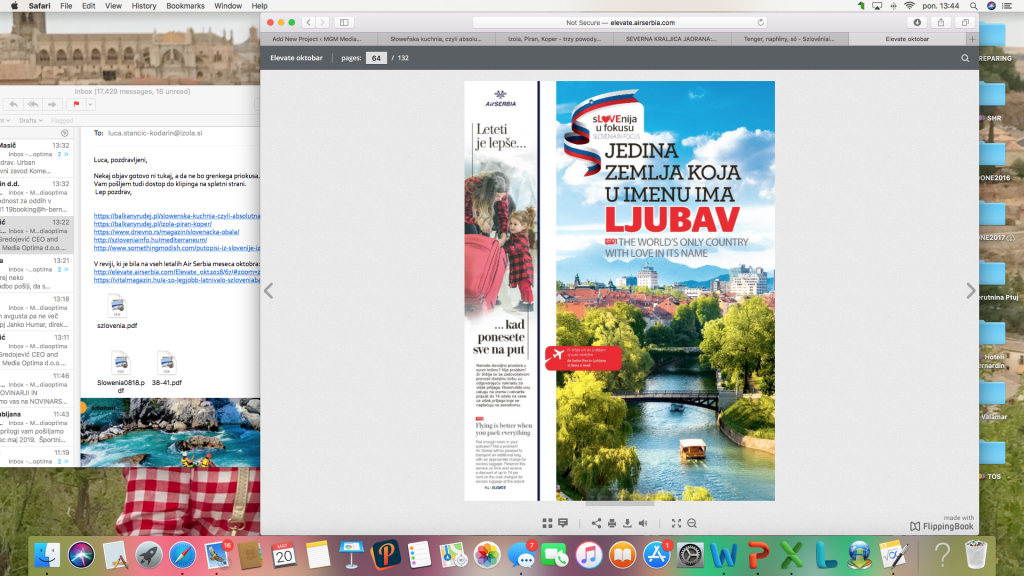The width and height of the screenshot is (1024, 576).
Task: Enter fullscreen mode in FlippingBook viewer
Action: click(x=677, y=523)
